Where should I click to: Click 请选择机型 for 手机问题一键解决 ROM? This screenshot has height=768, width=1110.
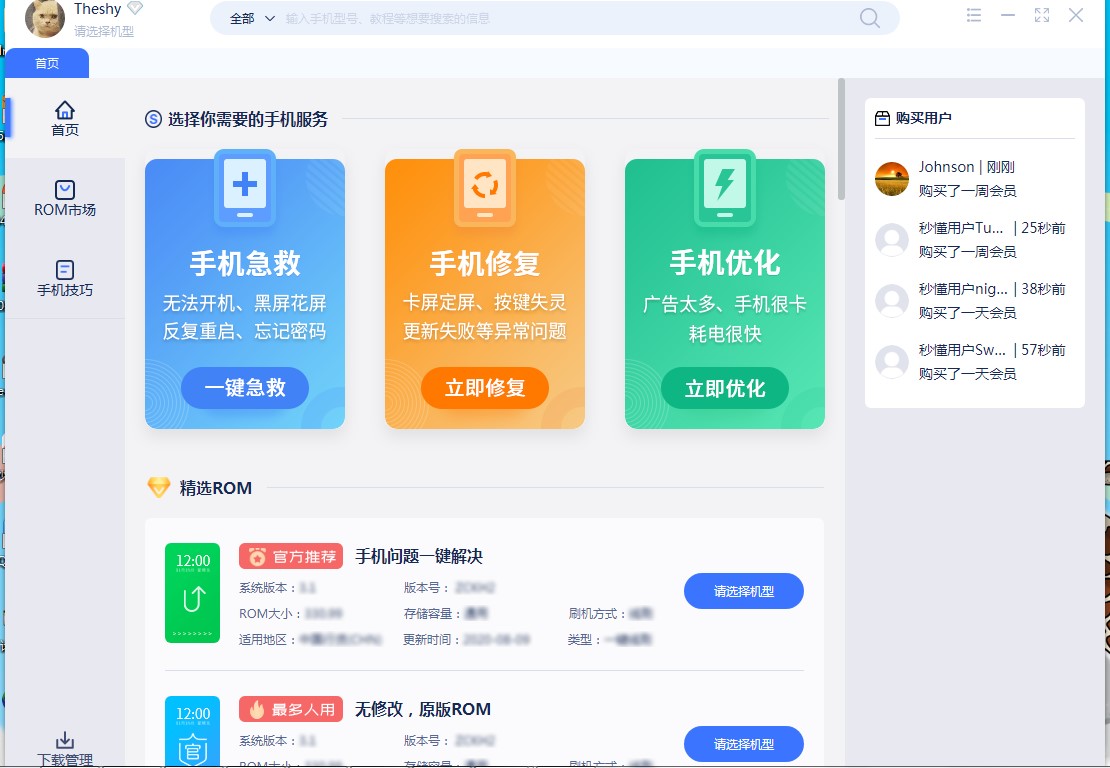pyautogui.click(x=744, y=591)
